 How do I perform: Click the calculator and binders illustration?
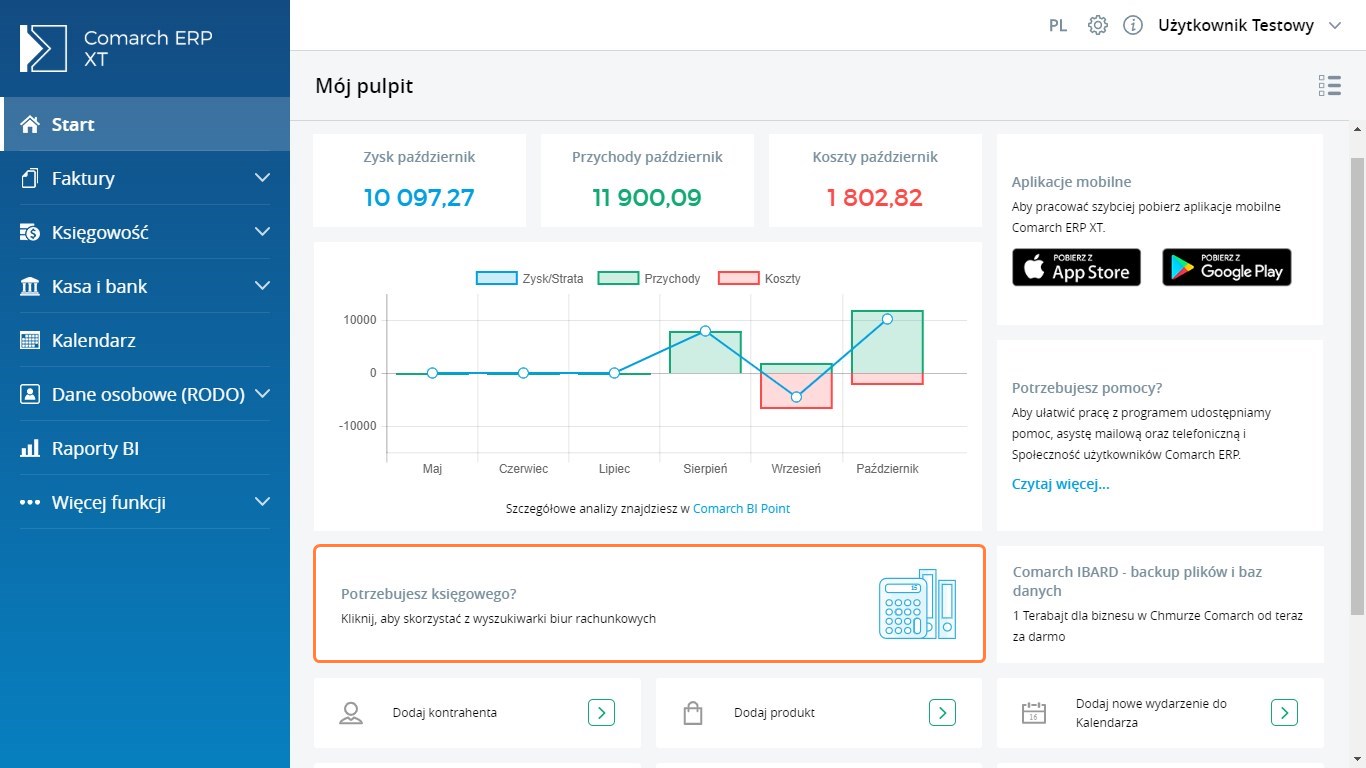tap(917, 604)
